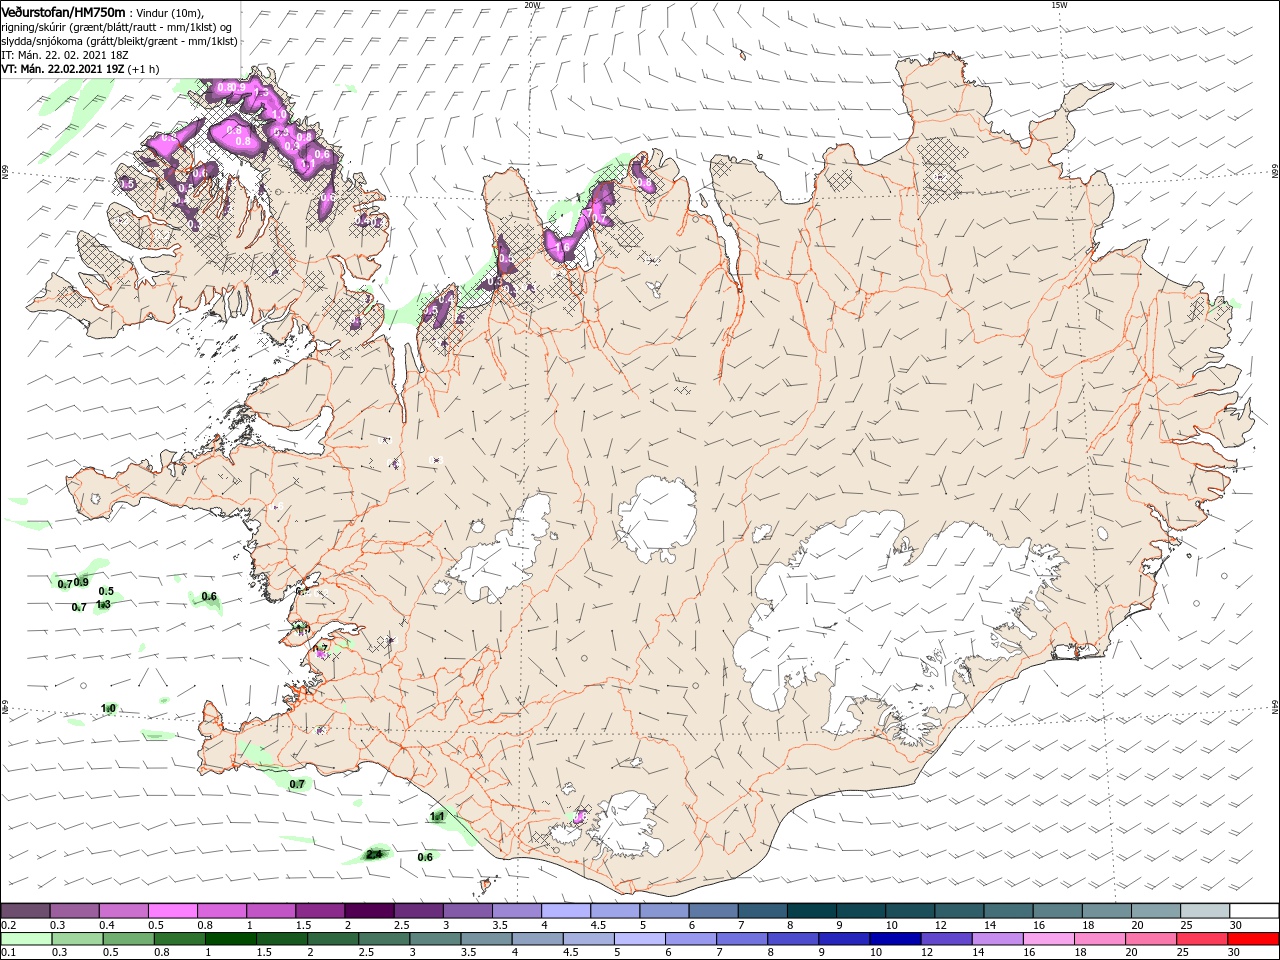This screenshot has width=1280, height=960.
Task: Pick the upper legend swatch between 0.2 and 0.3
Action: 25,911
